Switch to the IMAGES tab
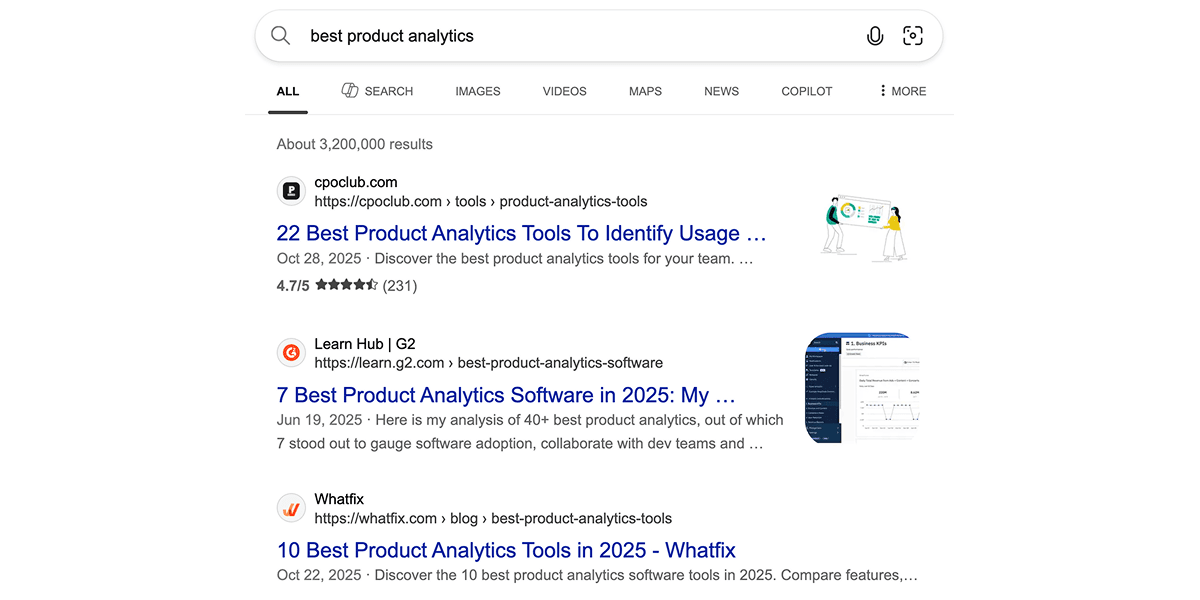This screenshot has height=600, width=1200. tap(477, 91)
